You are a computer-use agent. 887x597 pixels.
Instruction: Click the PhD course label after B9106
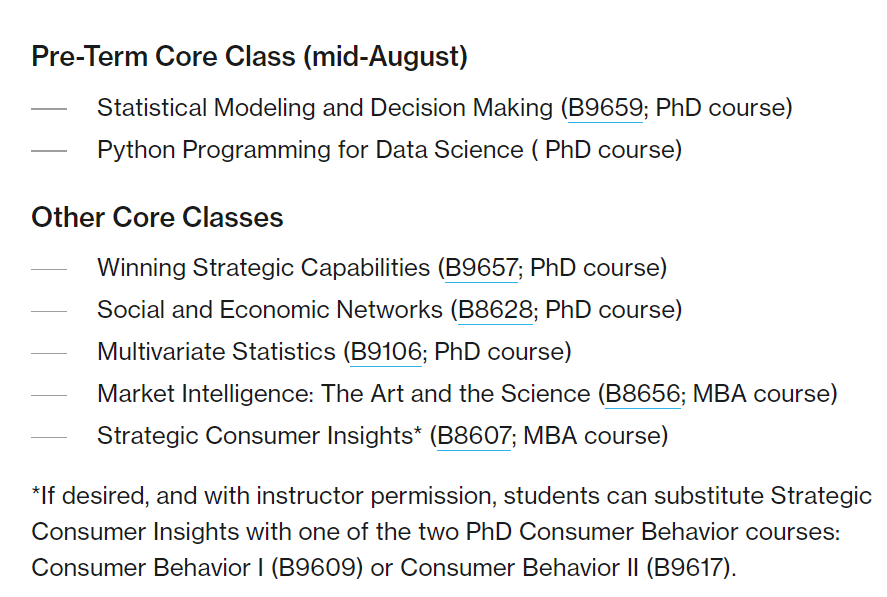(x=502, y=352)
